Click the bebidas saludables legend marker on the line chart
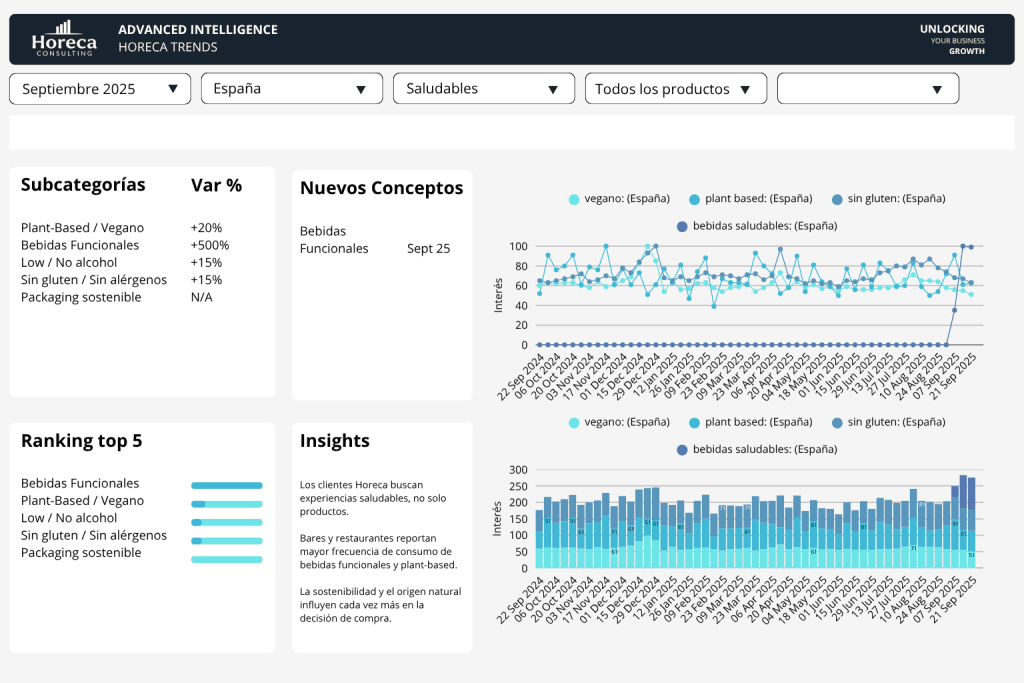This screenshot has height=683, width=1024. click(x=683, y=225)
